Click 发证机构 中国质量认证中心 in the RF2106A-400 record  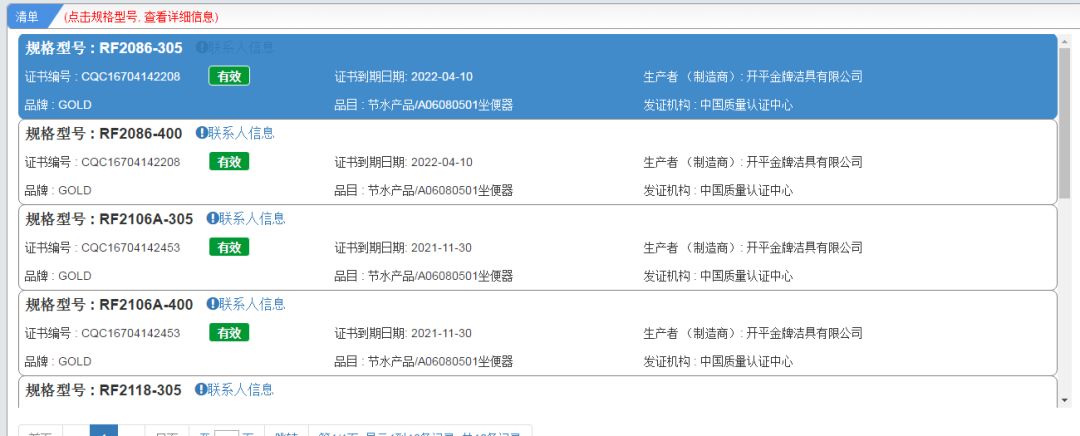point(718,362)
